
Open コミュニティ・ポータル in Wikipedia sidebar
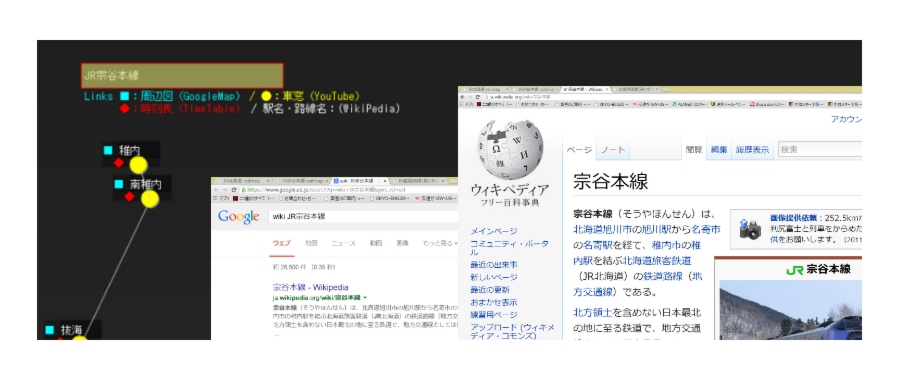pos(510,247)
